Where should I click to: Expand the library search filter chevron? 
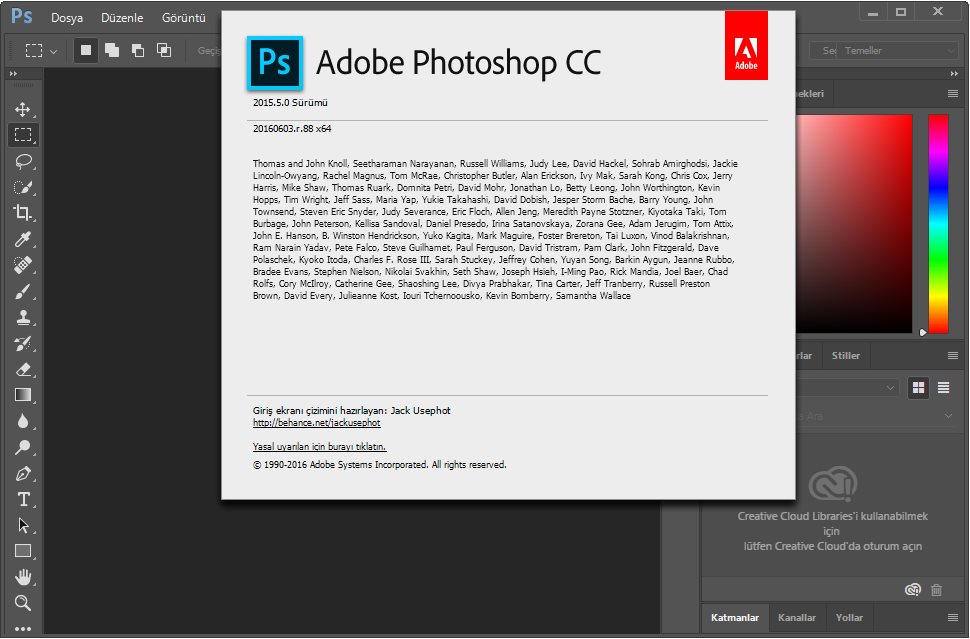948,416
